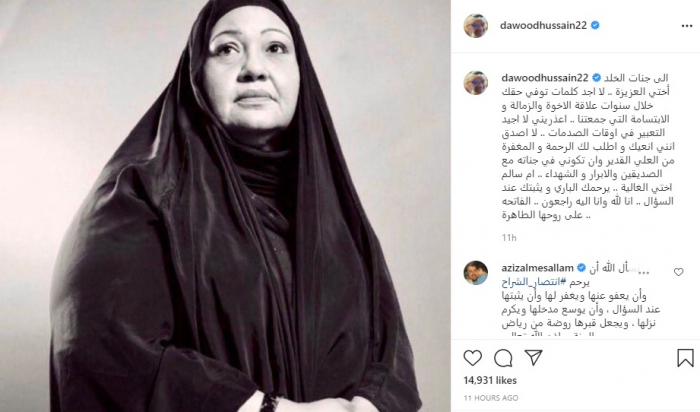Open dawoodhussain22 avatar beside caption
This screenshot has height=412, width=700.
pyautogui.click(x=475, y=83)
